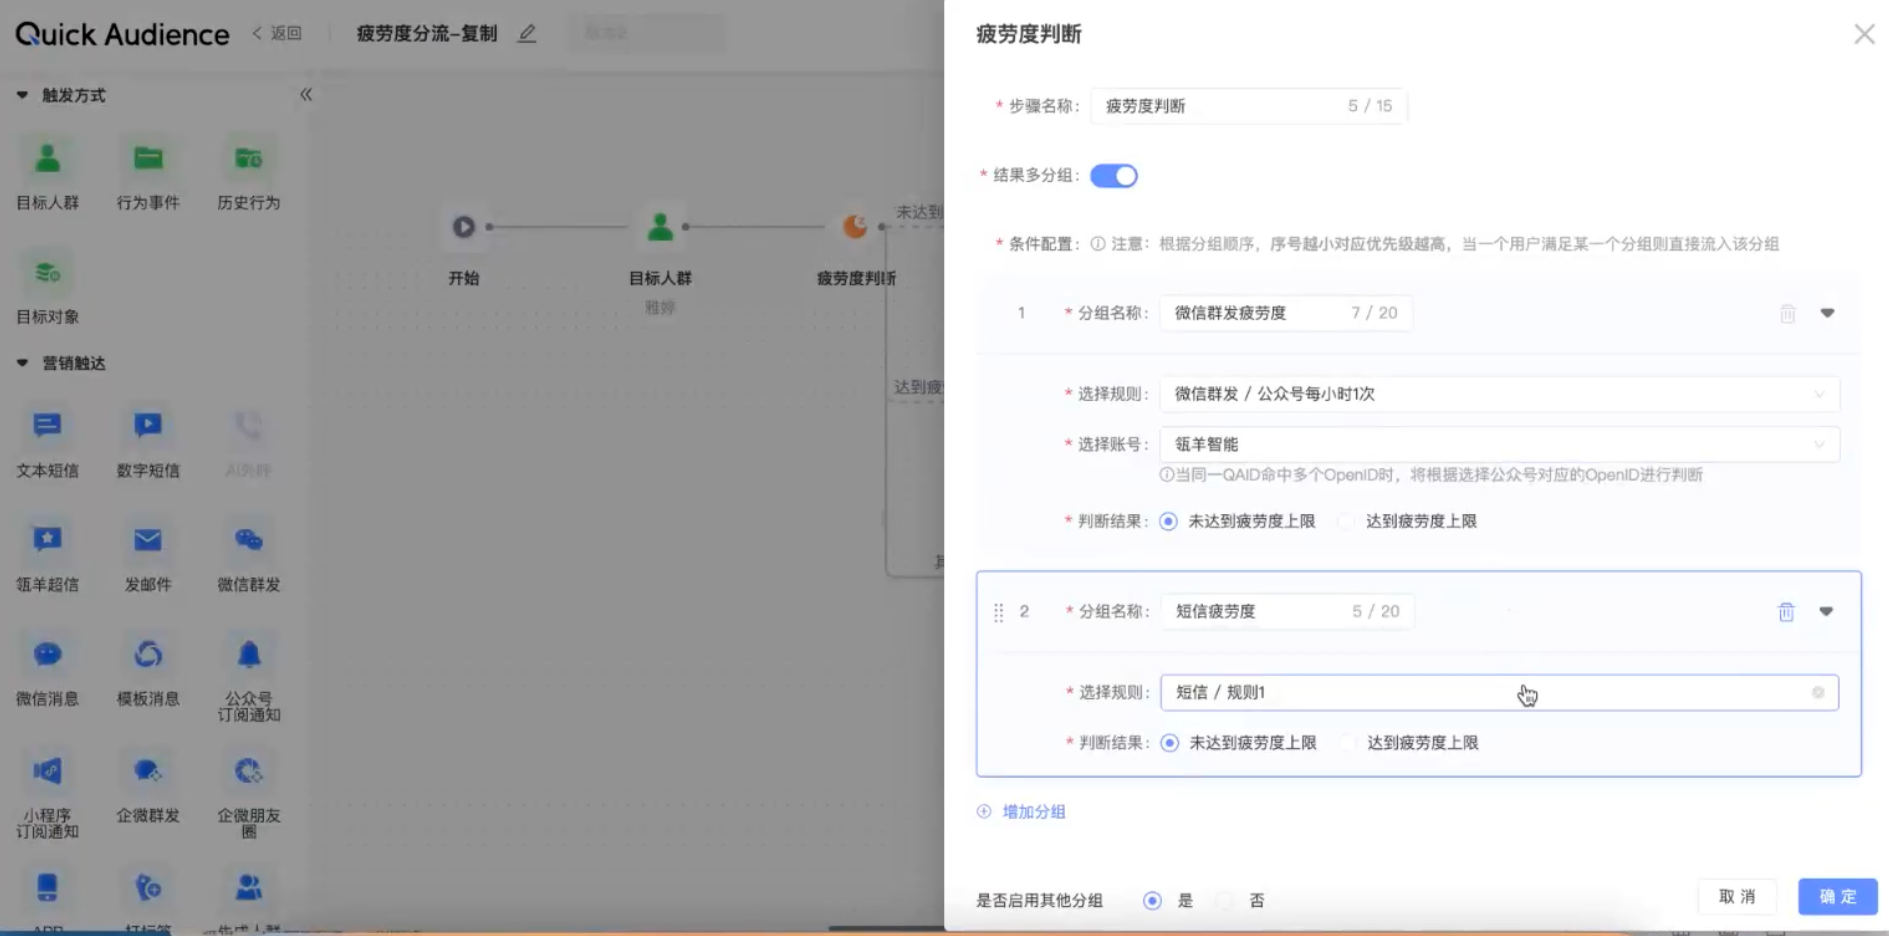The width and height of the screenshot is (1889, 936).
Task: Click the 开始 start node on canvas
Action: point(463,227)
